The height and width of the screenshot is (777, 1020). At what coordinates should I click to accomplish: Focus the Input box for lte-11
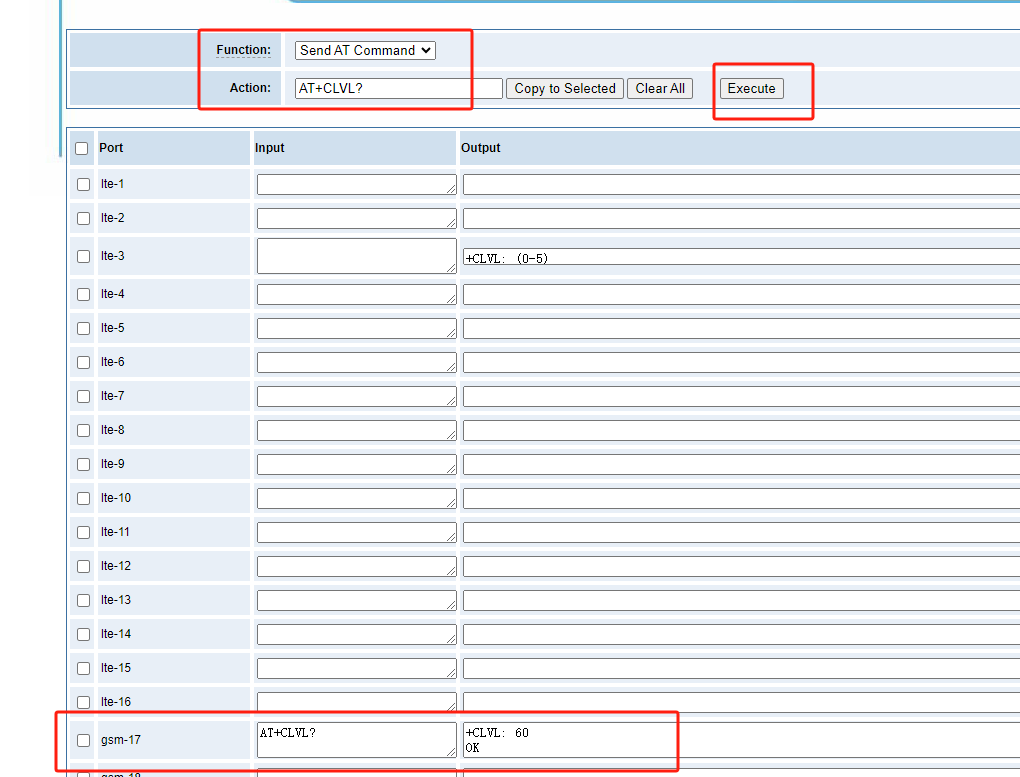[x=356, y=532]
